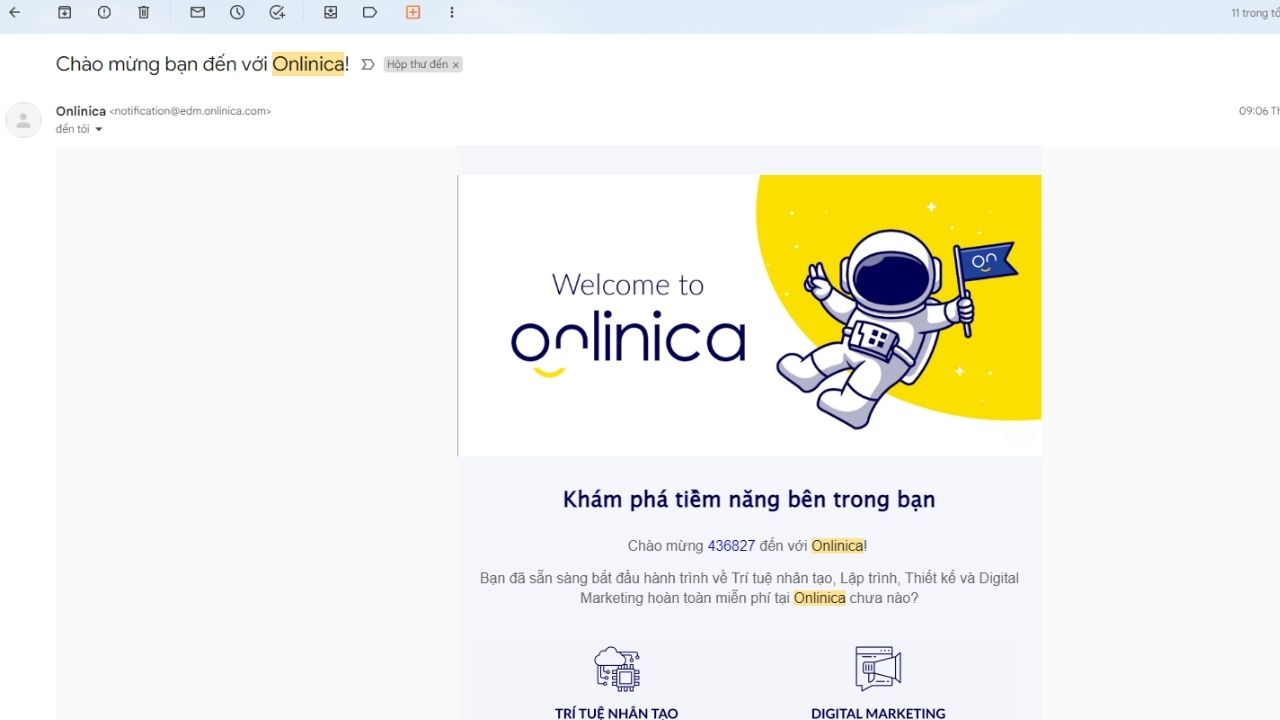Click the Onlinica sender avatar
The image size is (1280, 720).
click(x=23, y=119)
